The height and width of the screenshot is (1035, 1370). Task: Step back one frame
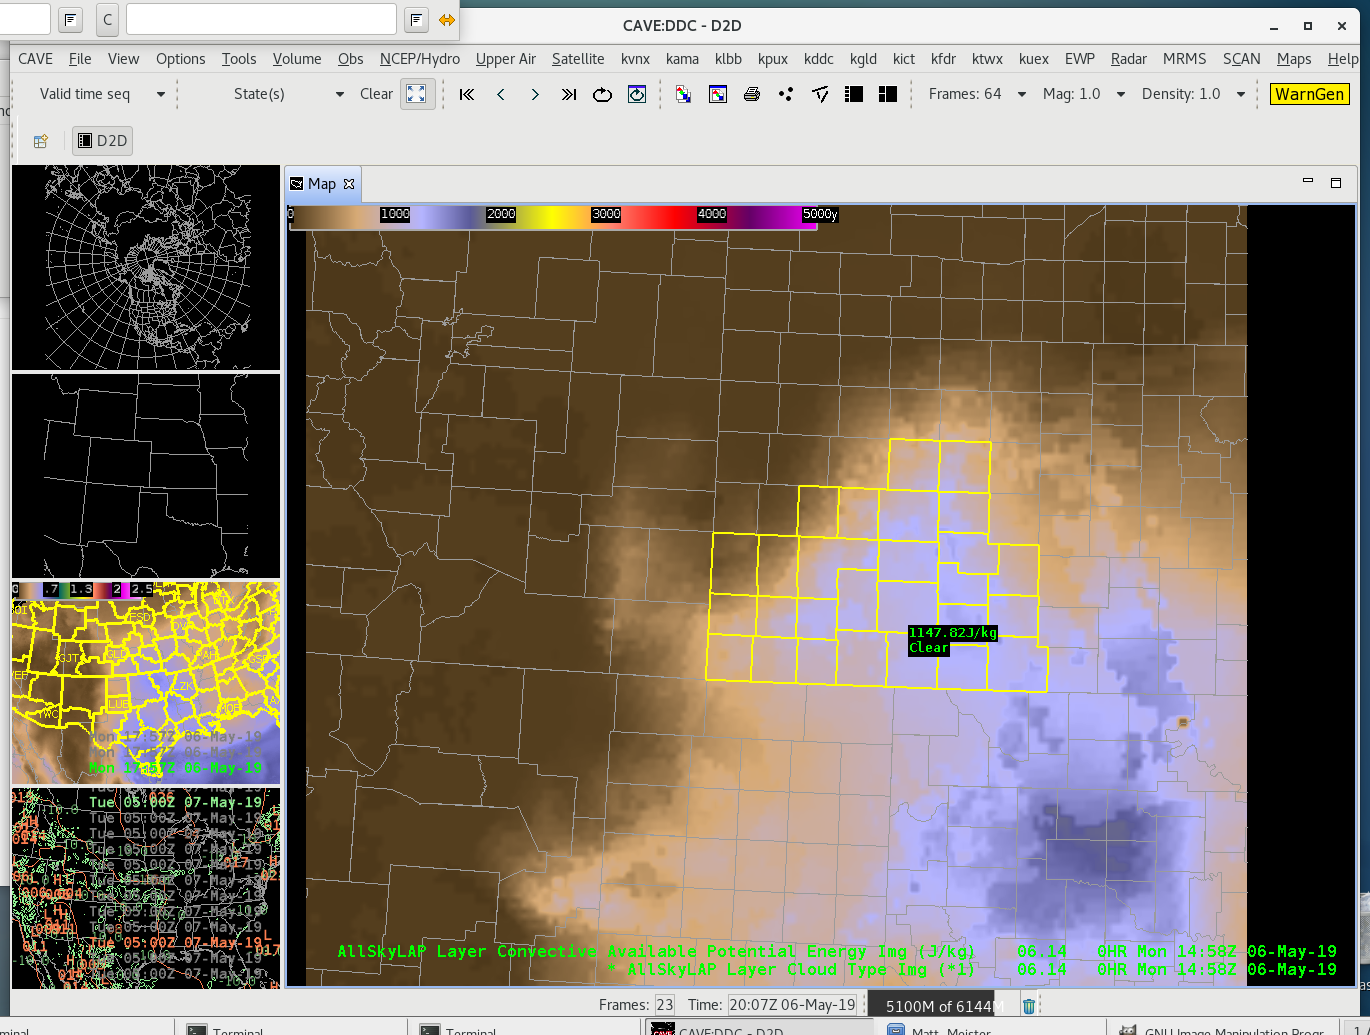(501, 94)
